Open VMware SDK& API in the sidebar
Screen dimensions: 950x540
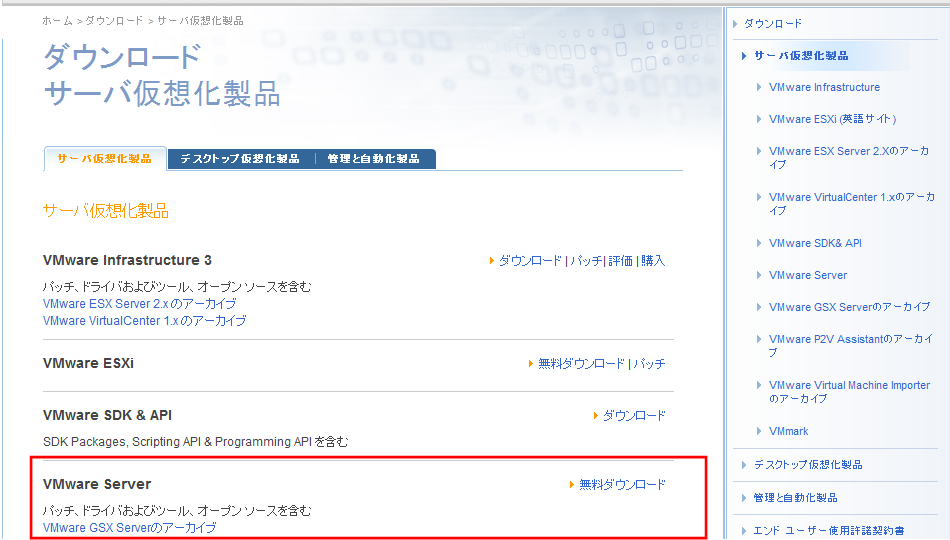point(815,244)
